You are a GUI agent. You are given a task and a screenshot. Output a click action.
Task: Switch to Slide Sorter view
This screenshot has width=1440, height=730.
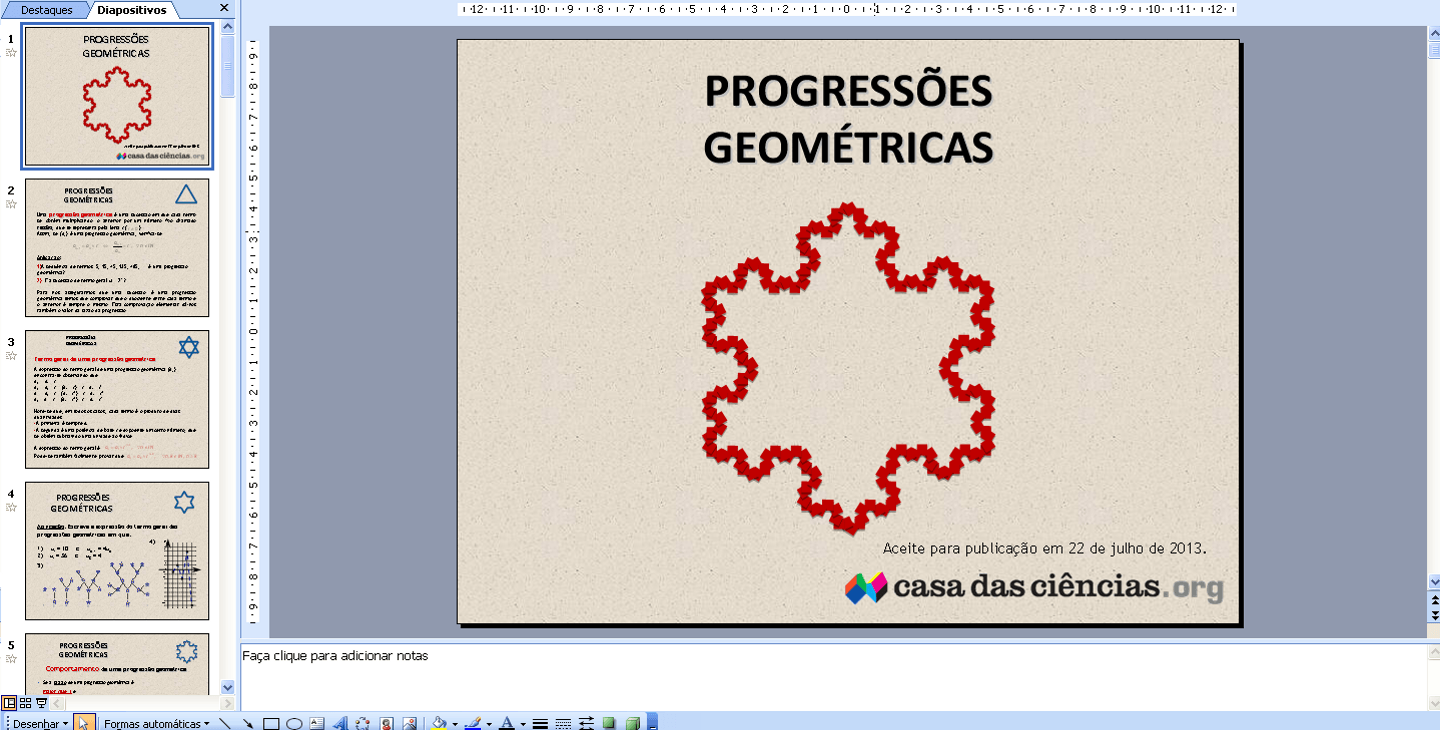pos(26,703)
